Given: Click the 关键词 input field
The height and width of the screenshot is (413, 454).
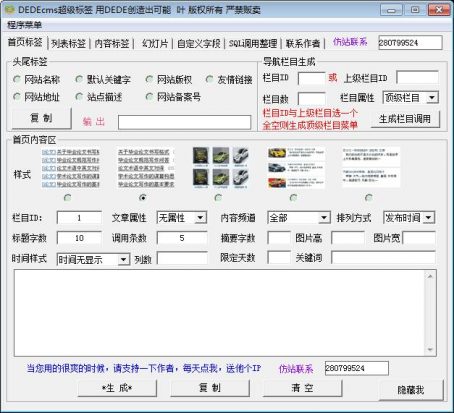Looking at the screenshot, I should 383,257.
